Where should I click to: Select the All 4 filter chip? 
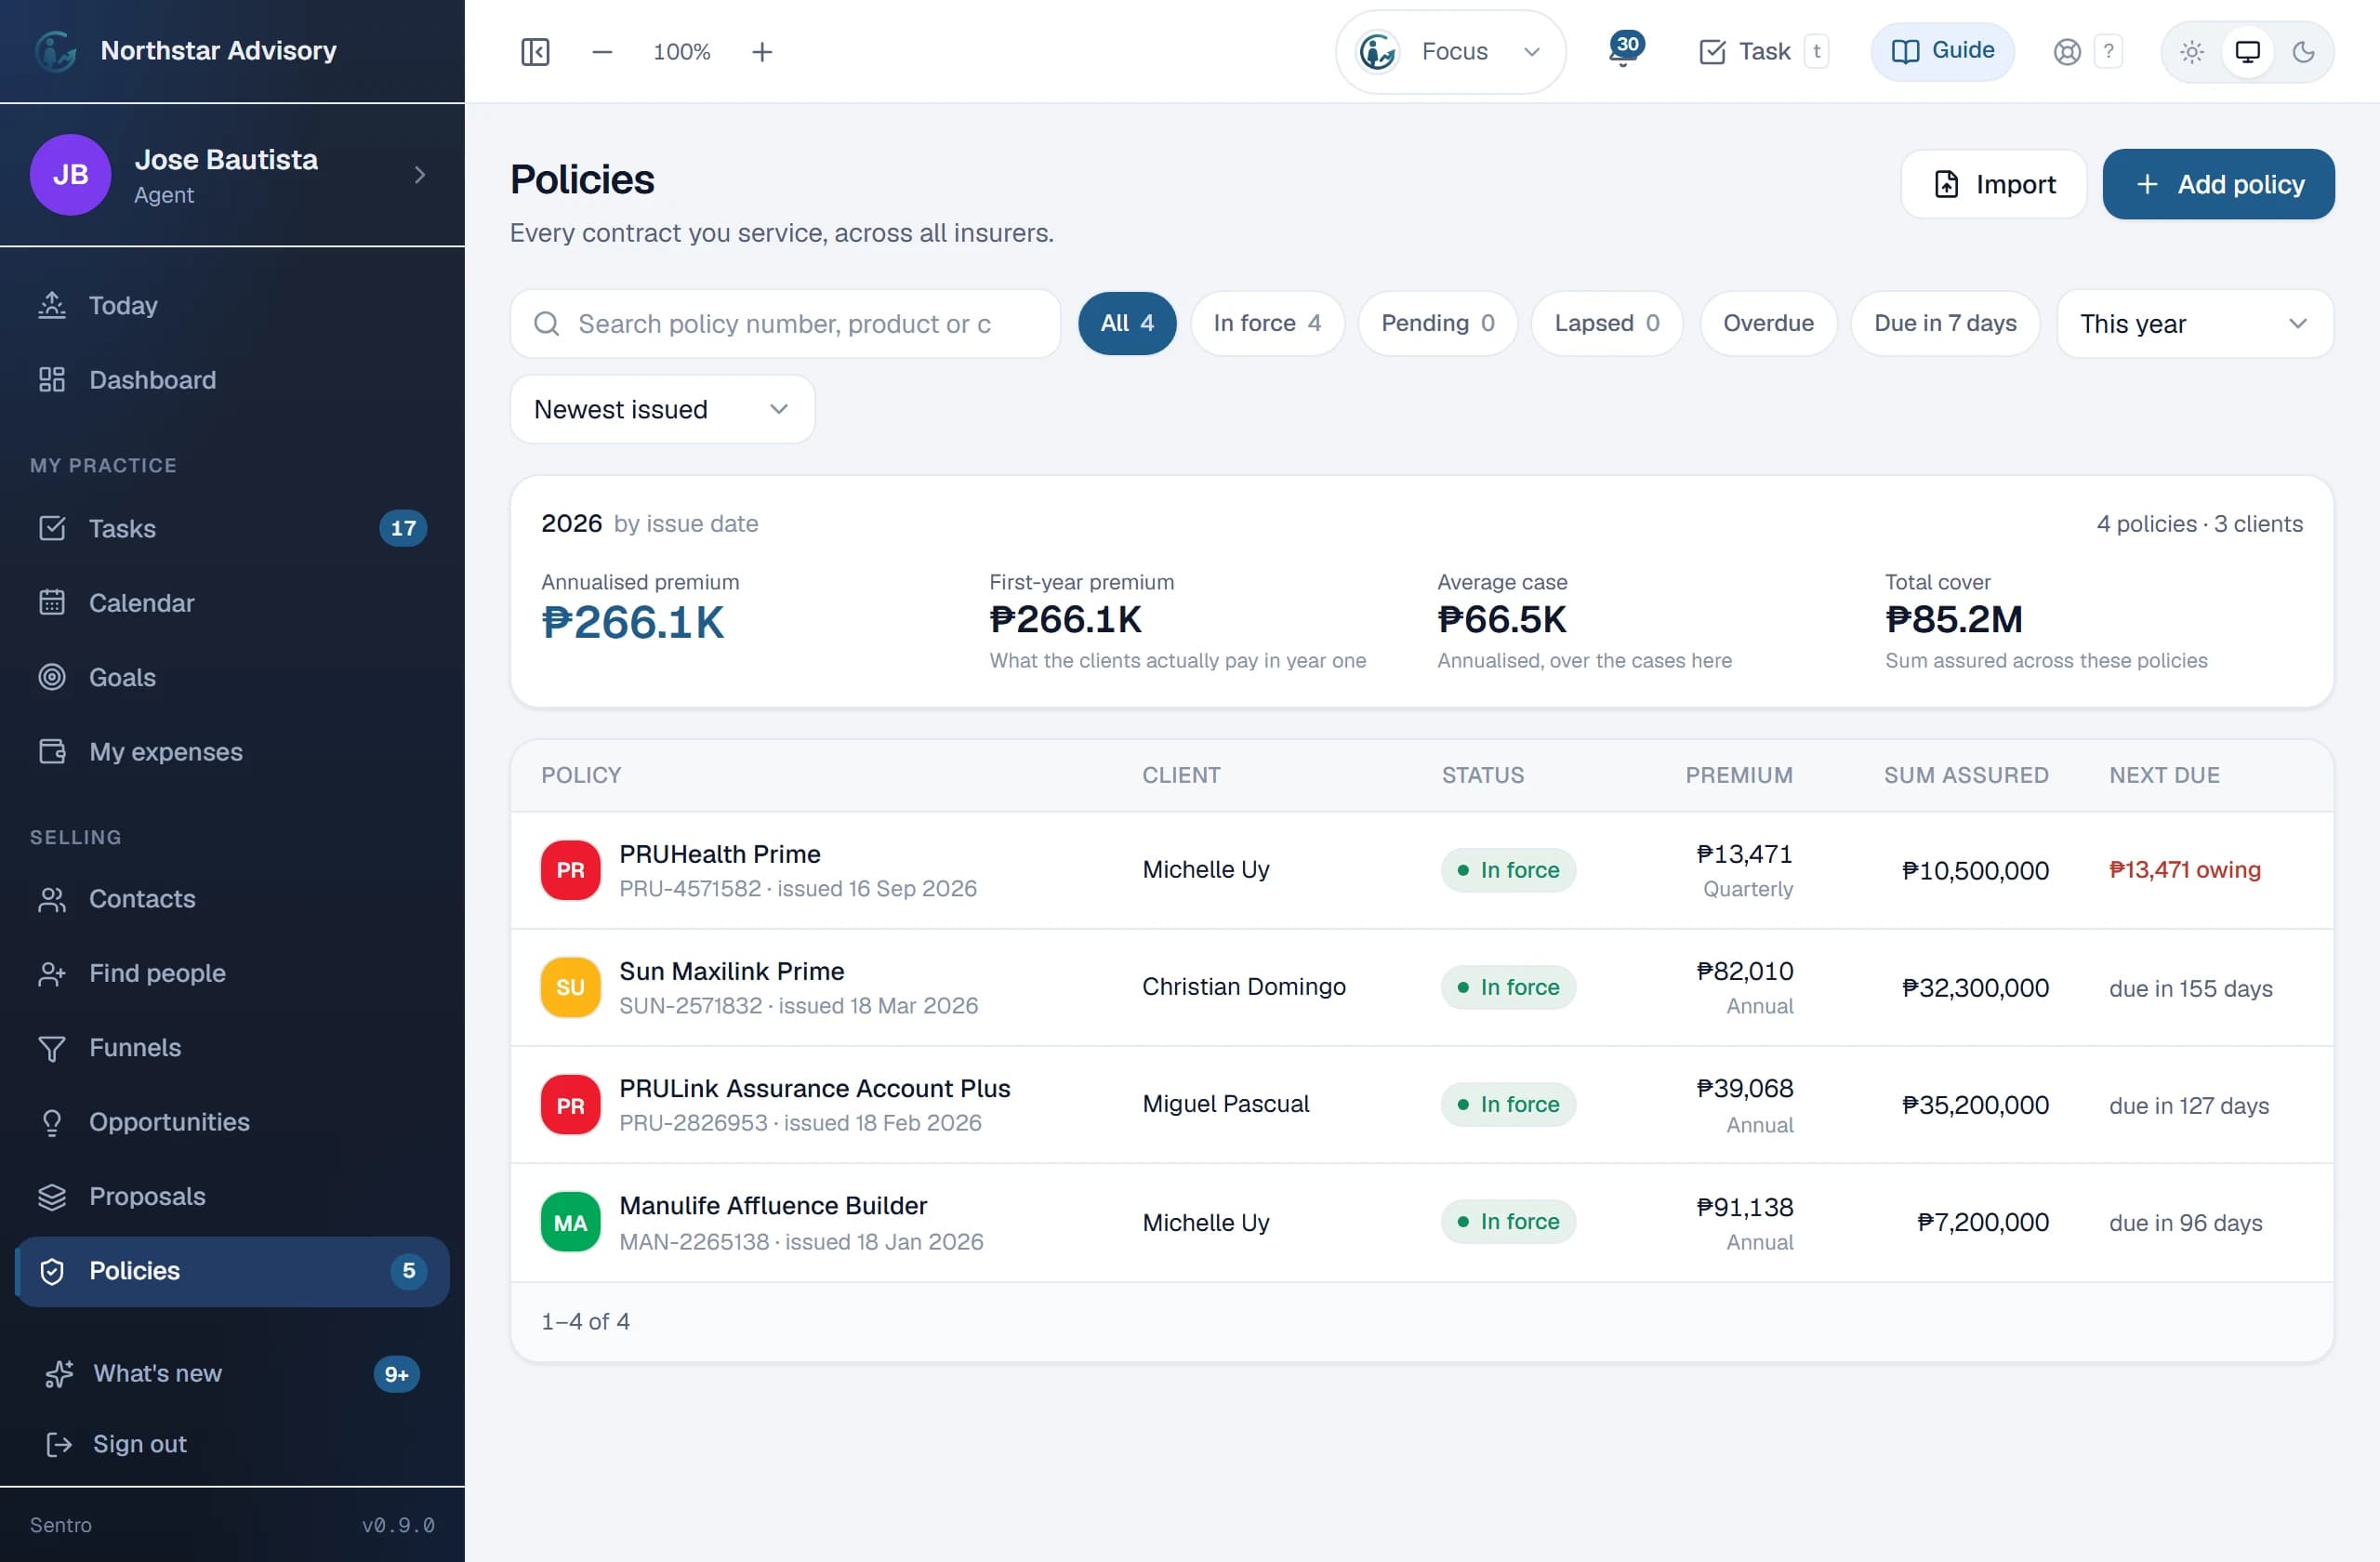1127,323
